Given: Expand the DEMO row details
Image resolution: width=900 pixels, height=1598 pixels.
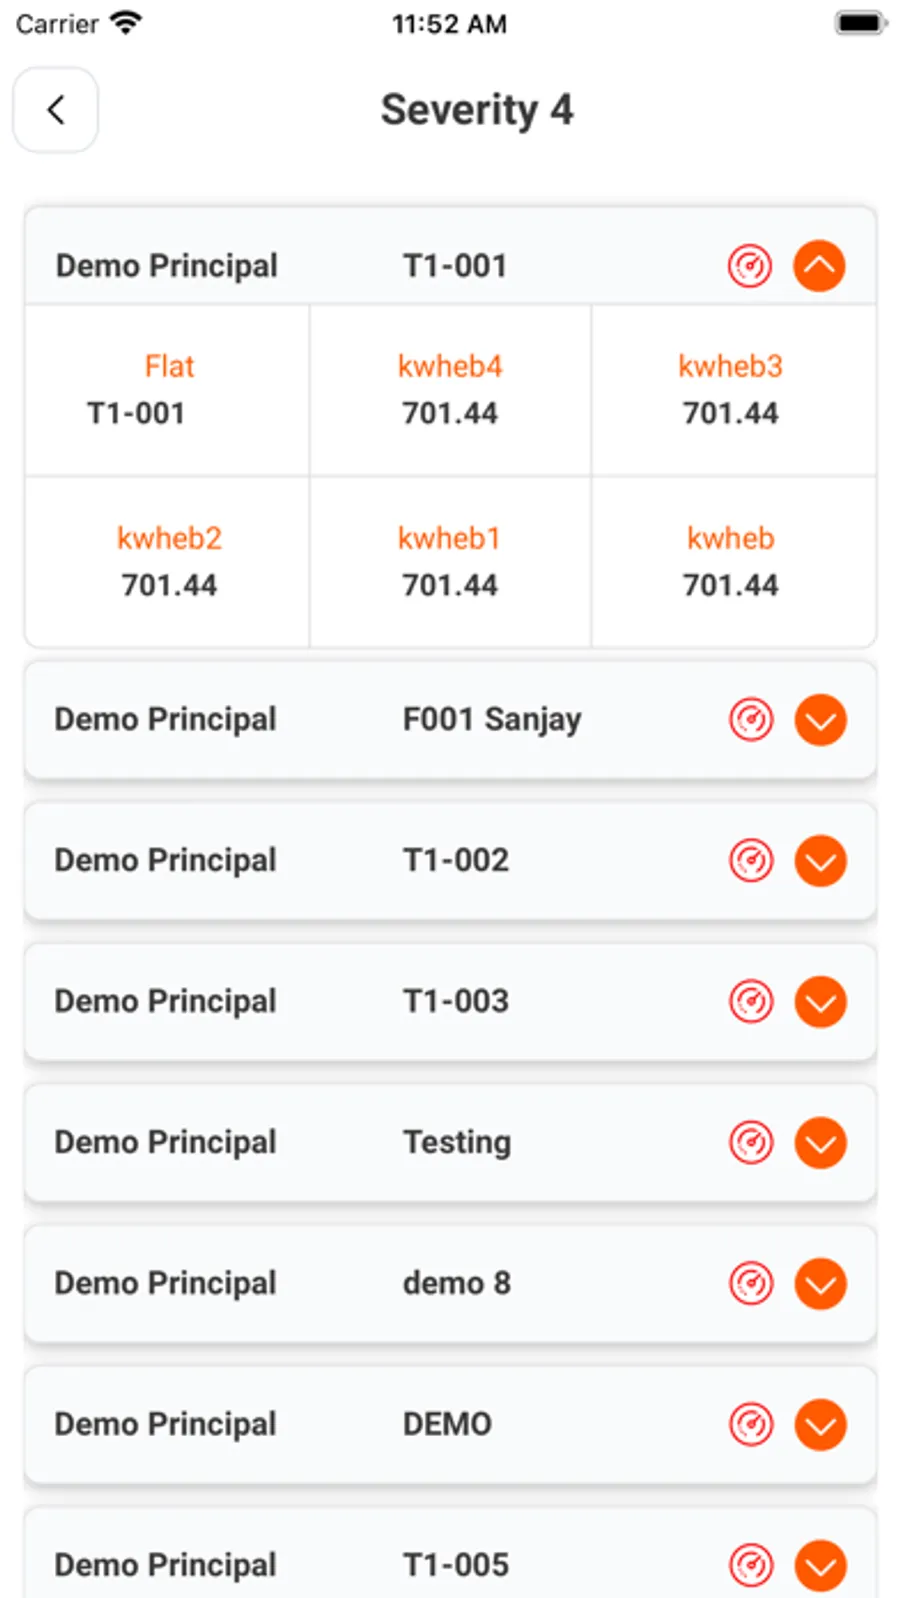Looking at the screenshot, I should (820, 1425).
